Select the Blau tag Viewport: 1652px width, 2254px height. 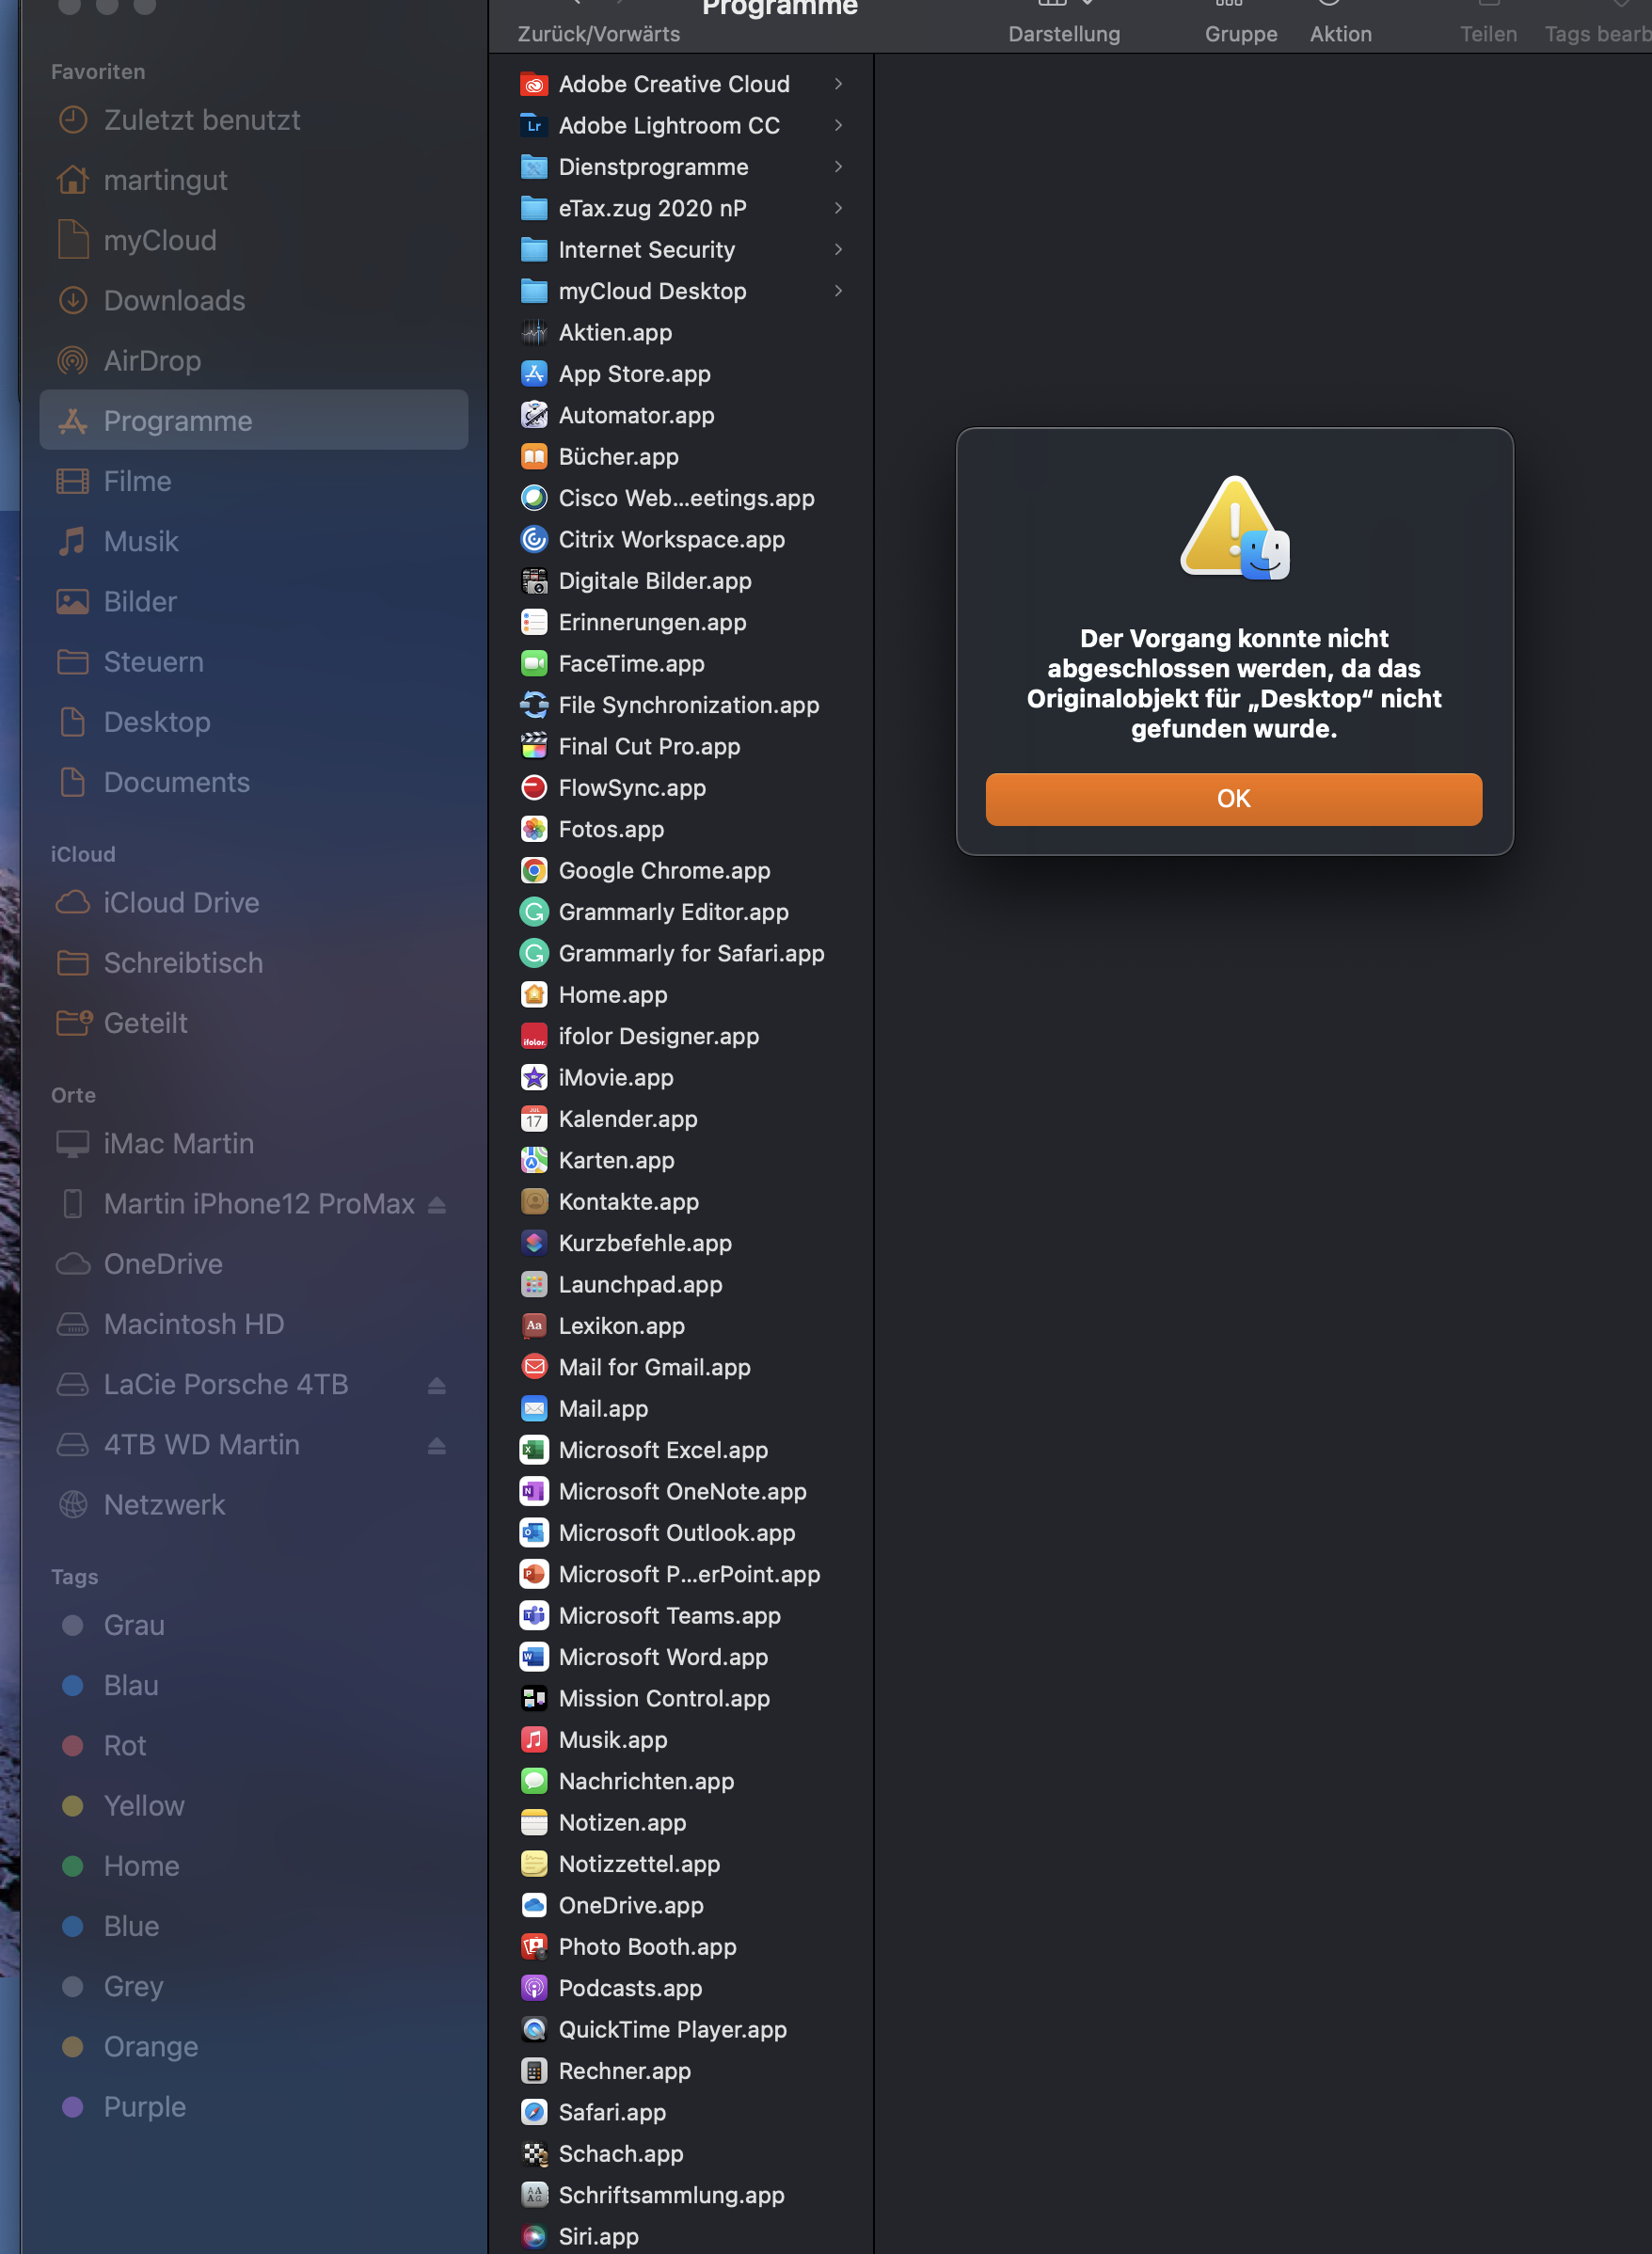(254, 1686)
